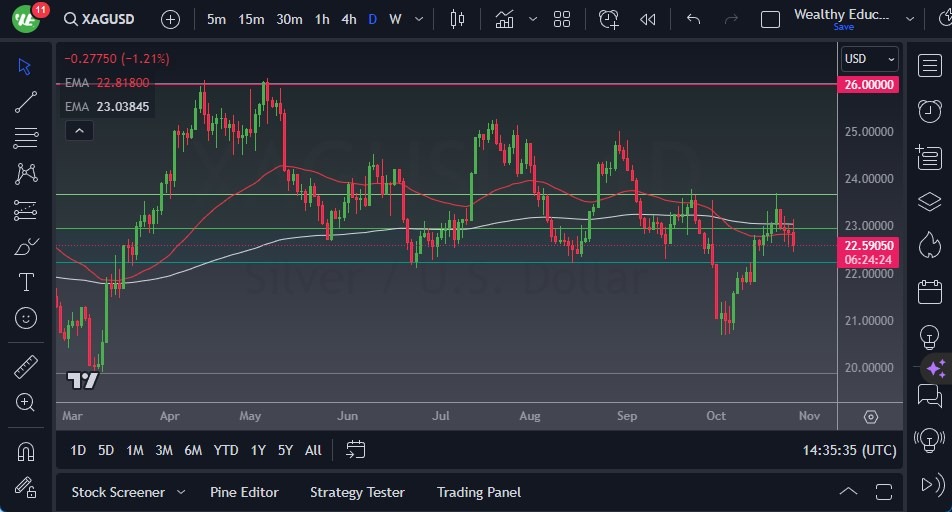Collapse the indicator legend arrow

tap(78, 130)
